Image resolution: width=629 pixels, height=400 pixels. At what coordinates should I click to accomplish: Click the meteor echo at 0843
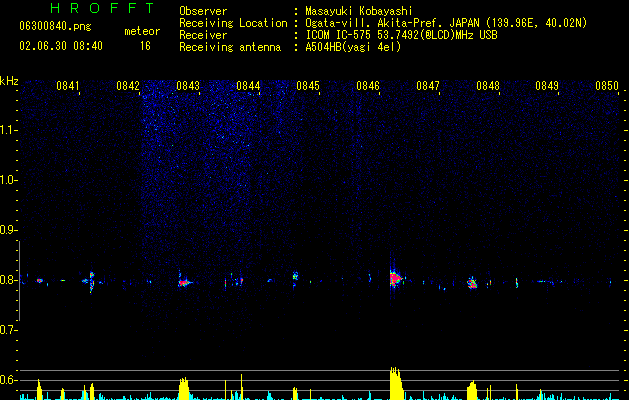coord(184,283)
